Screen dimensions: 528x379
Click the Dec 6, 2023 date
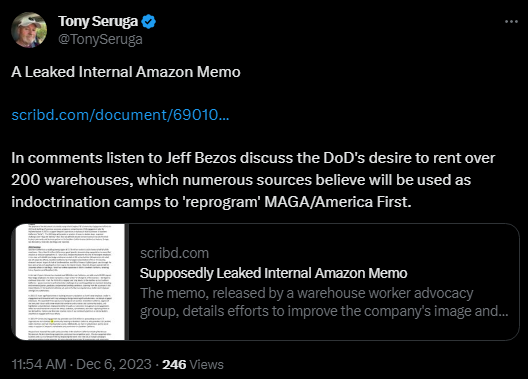coord(114,365)
